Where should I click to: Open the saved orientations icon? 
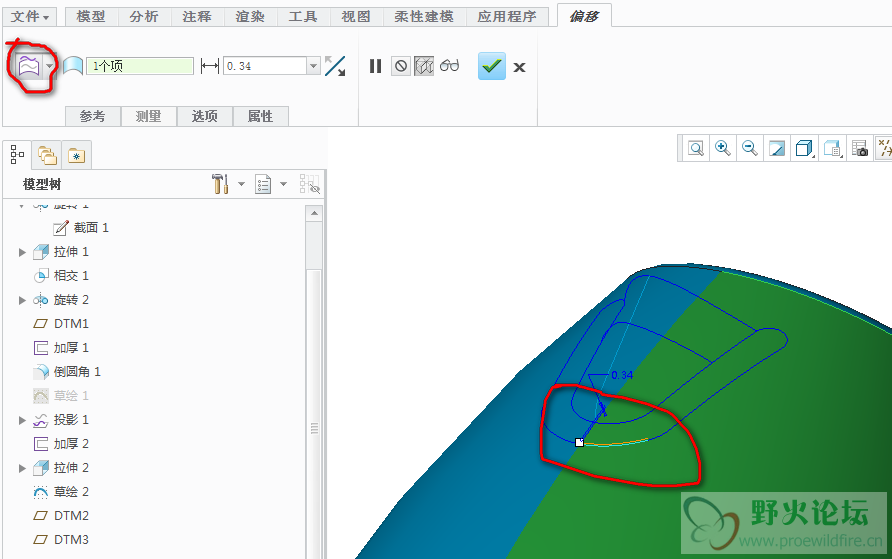click(x=832, y=149)
